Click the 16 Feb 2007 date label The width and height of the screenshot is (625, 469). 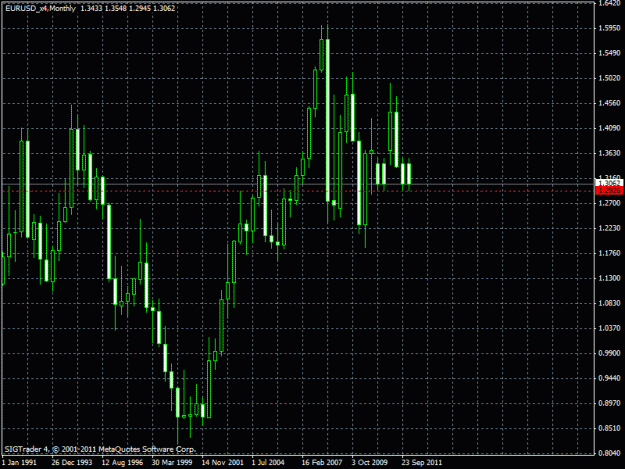coord(322,463)
